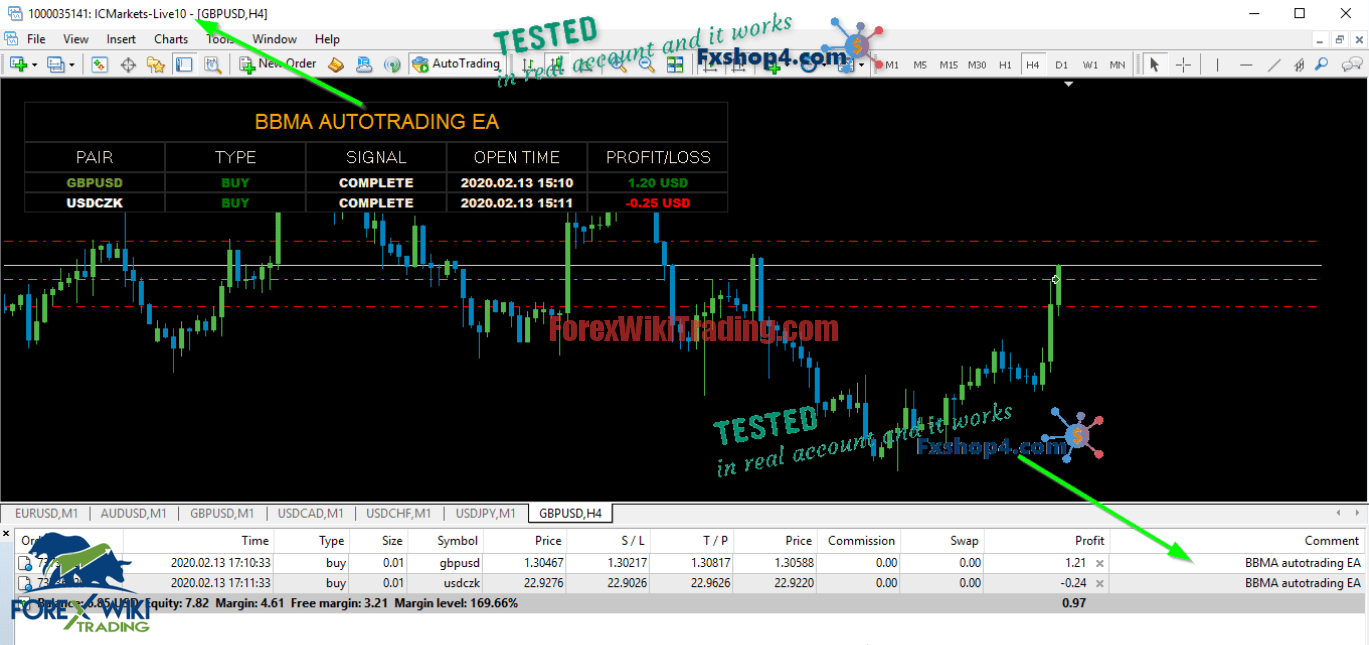Change chart period to H1
Screen dimensions: 1369x645
pos(1005,65)
